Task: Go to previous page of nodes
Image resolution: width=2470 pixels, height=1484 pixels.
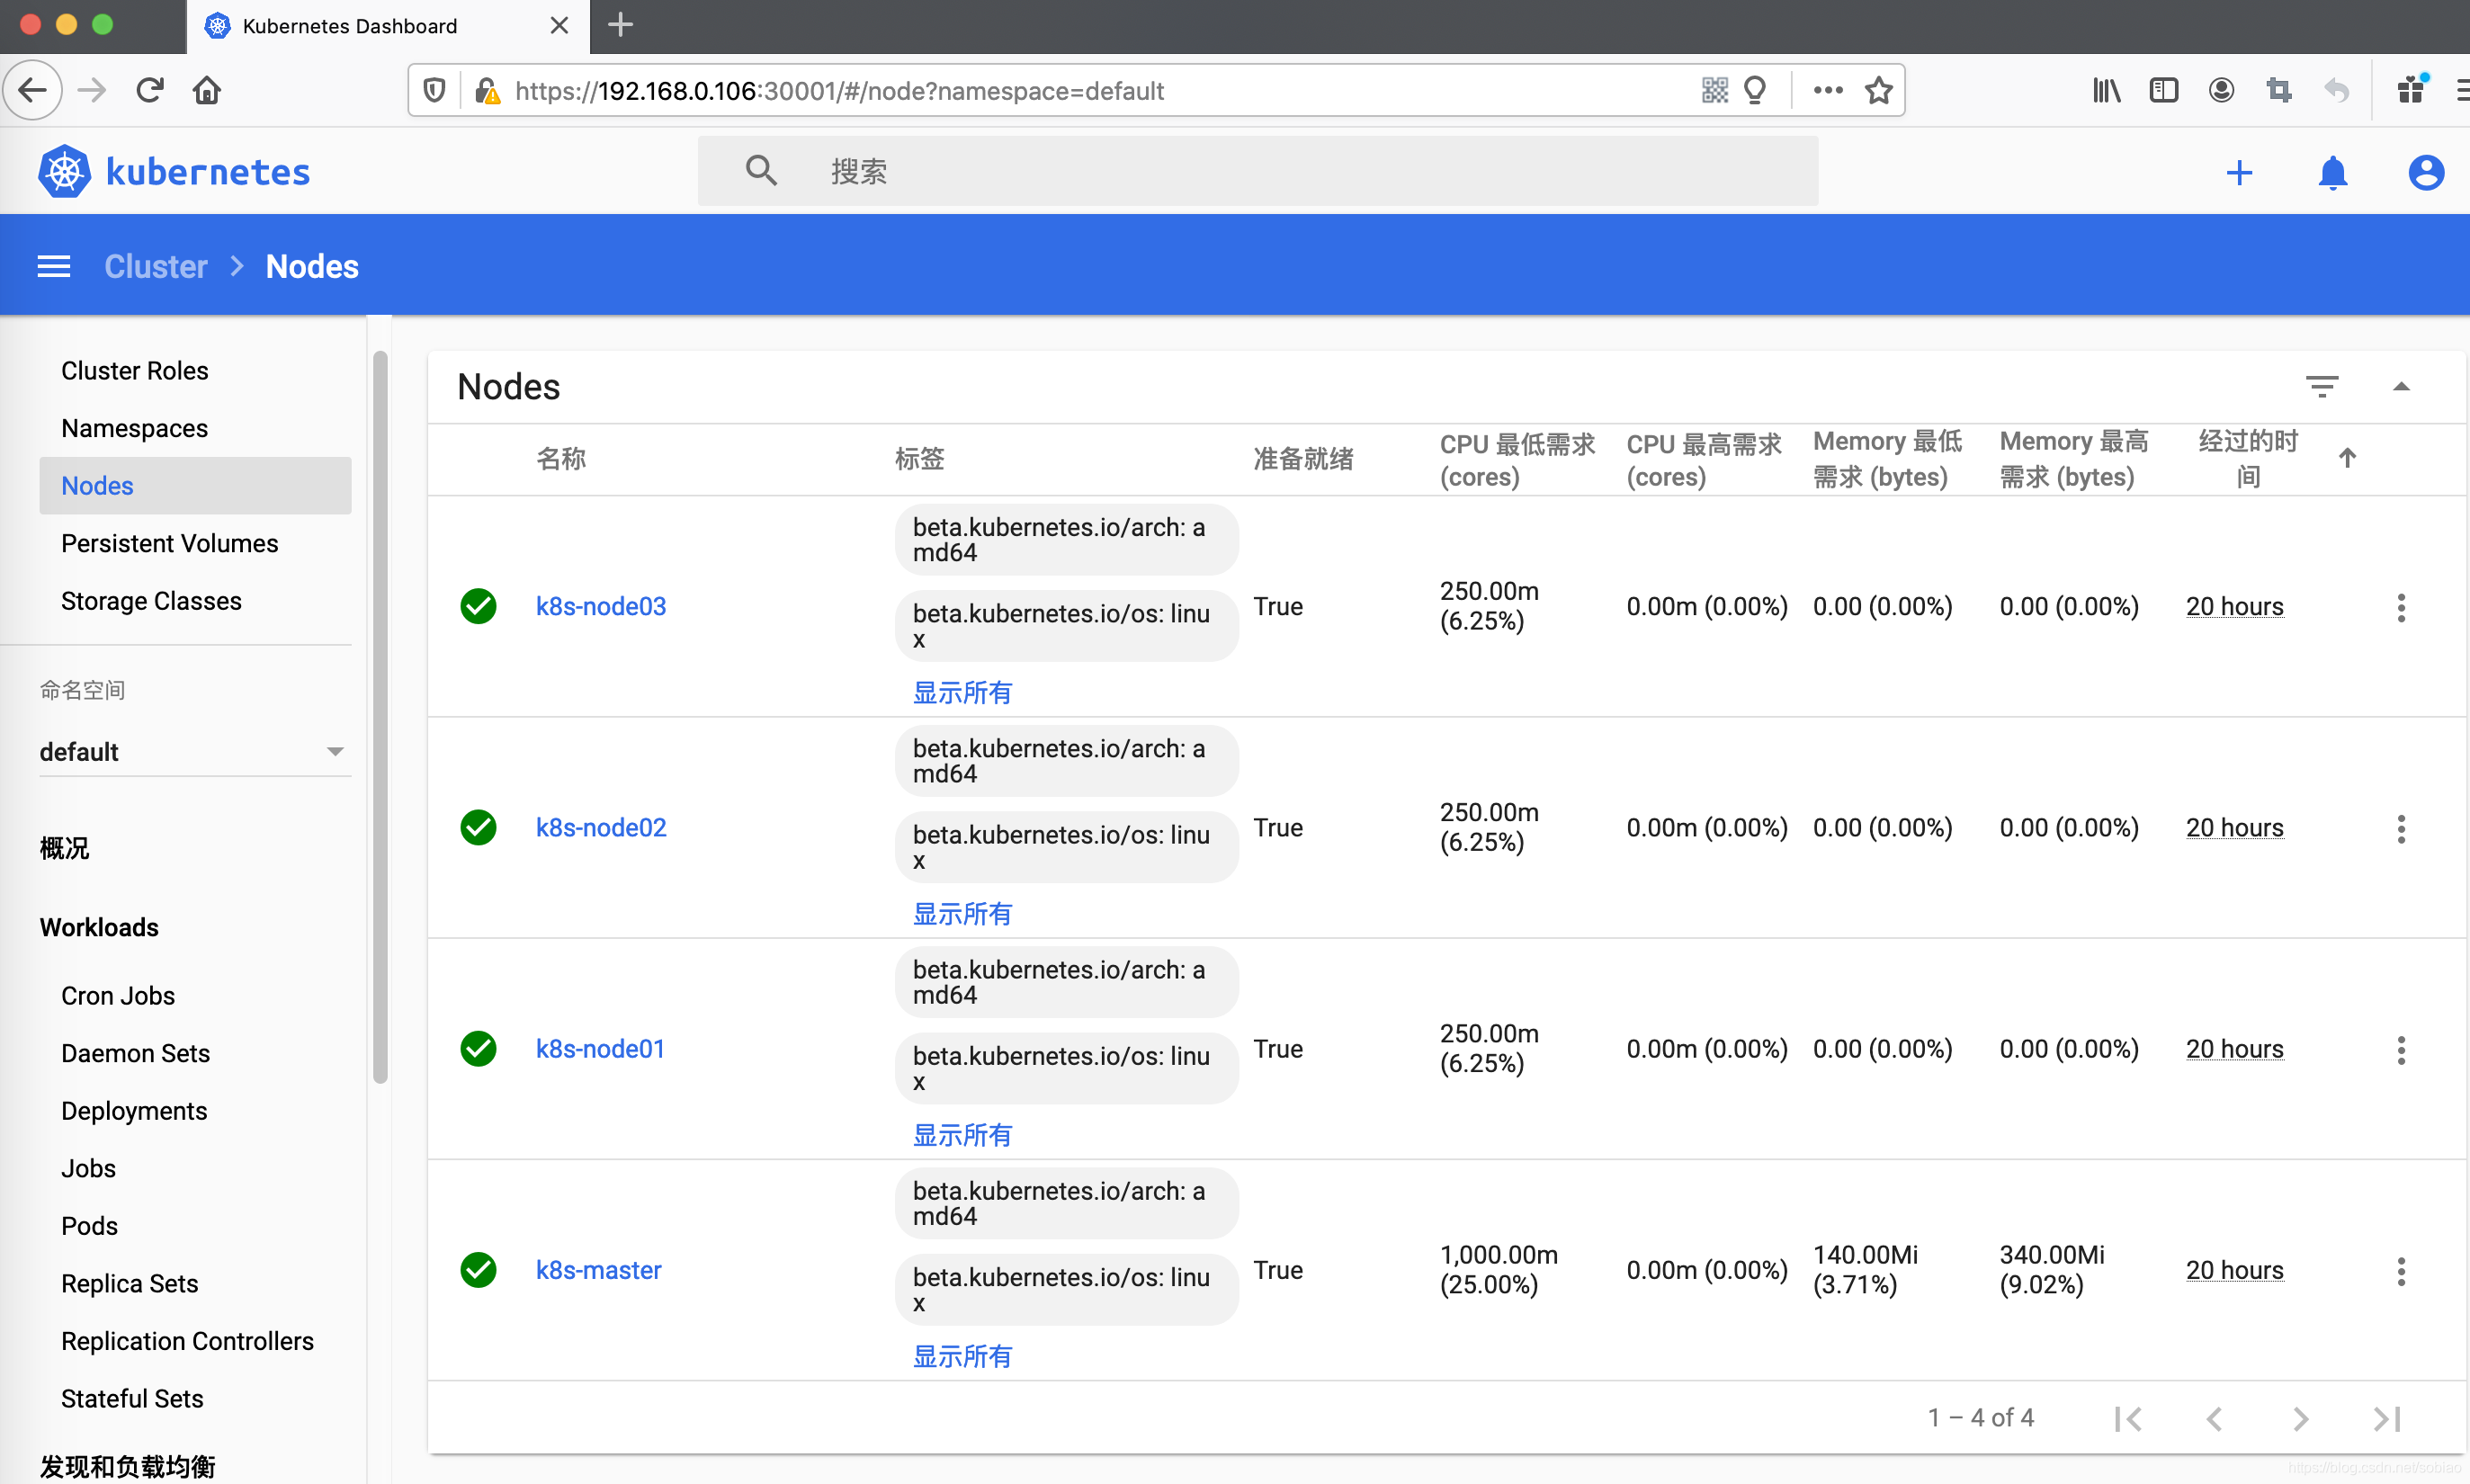Action: click(2214, 1418)
